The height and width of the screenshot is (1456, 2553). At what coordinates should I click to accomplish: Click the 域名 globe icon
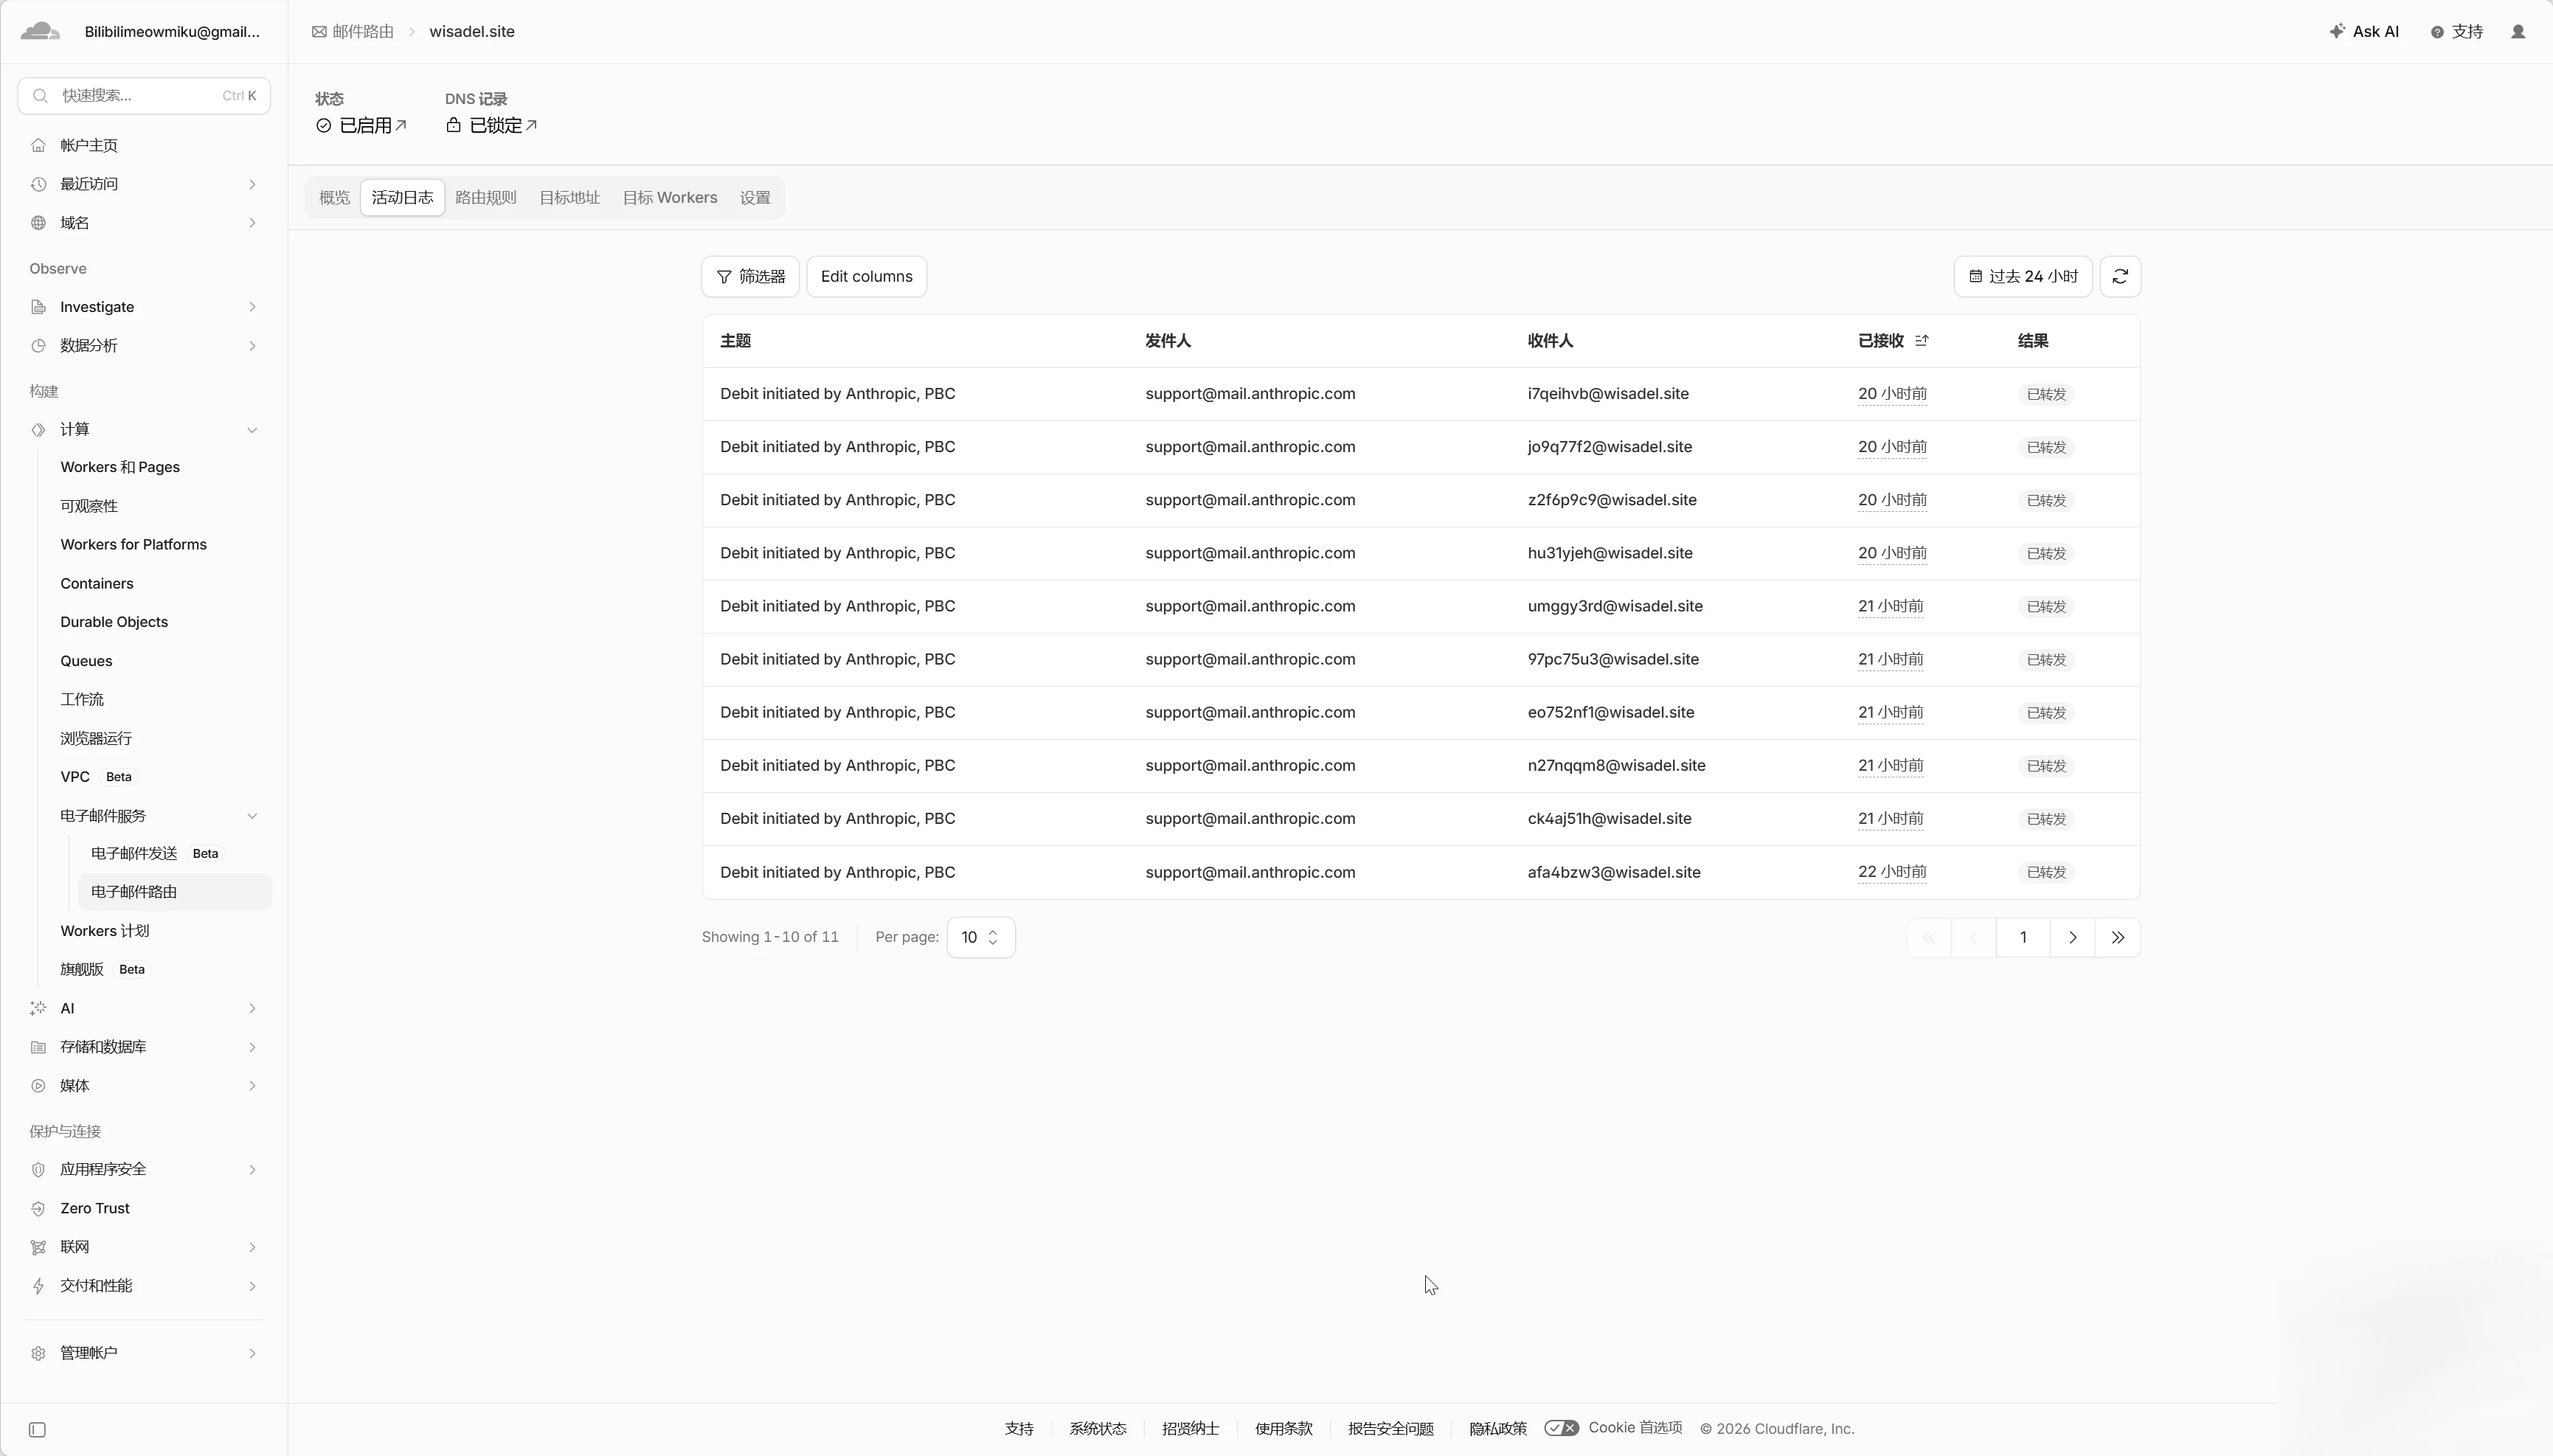click(x=38, y=223)
